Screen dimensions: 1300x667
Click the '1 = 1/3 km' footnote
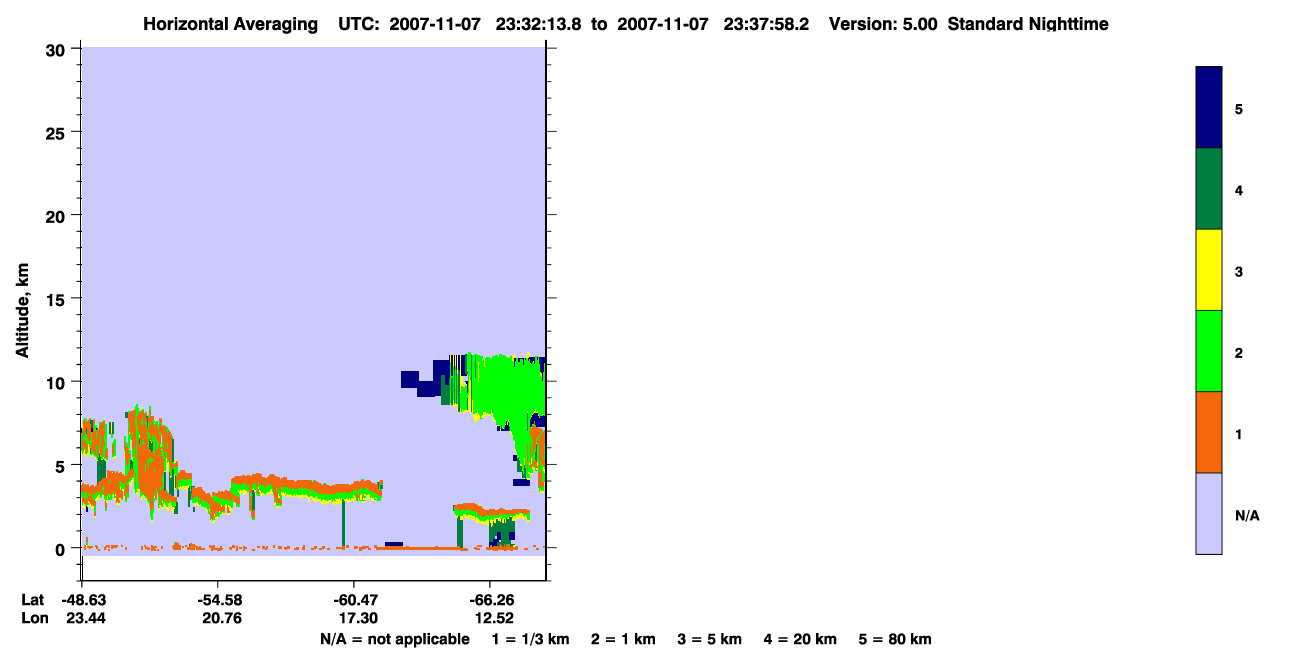click(529, 639)
